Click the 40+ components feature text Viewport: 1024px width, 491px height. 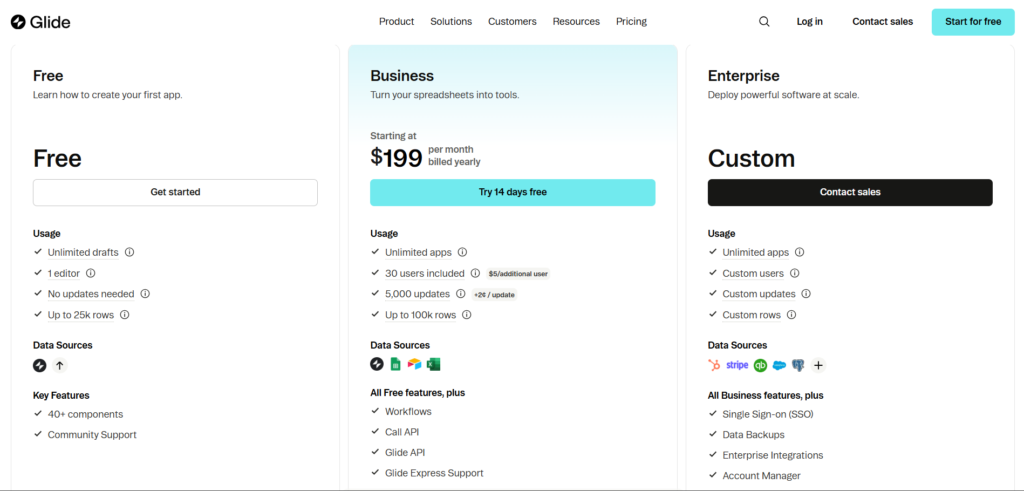pyautogui.click(x=86, y=414)
